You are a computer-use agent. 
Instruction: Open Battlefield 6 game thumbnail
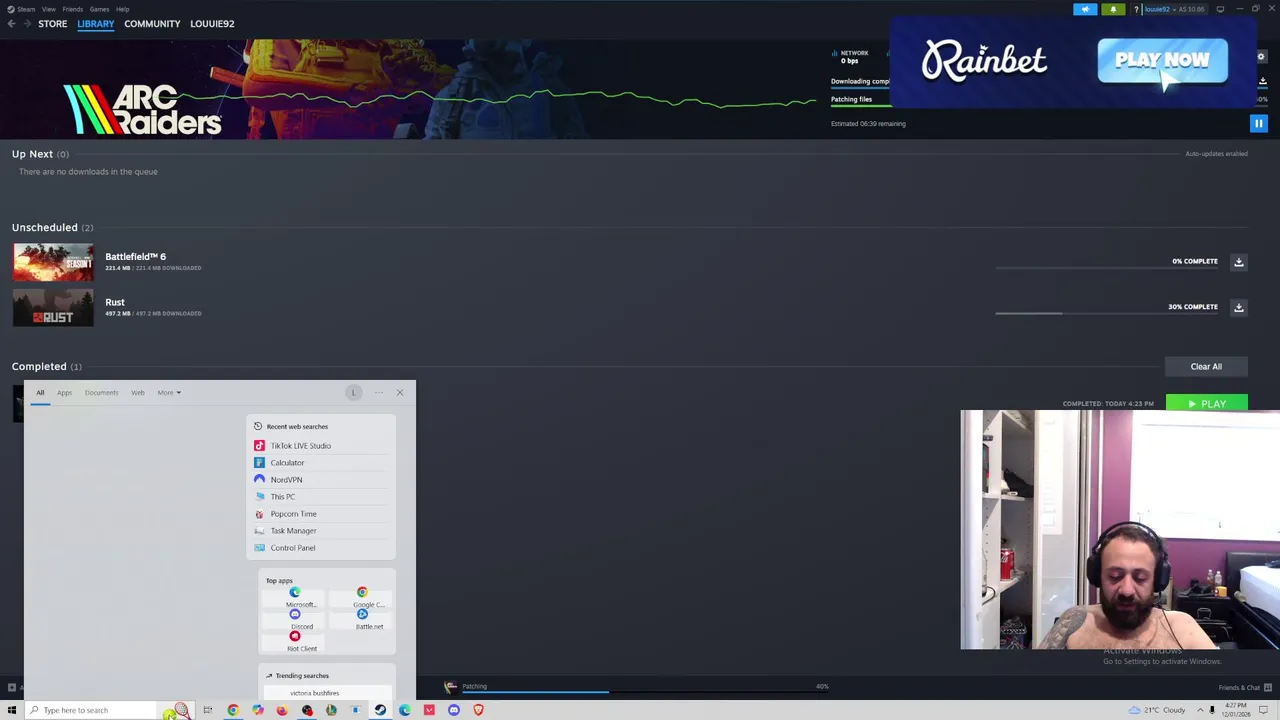(53, 262)
